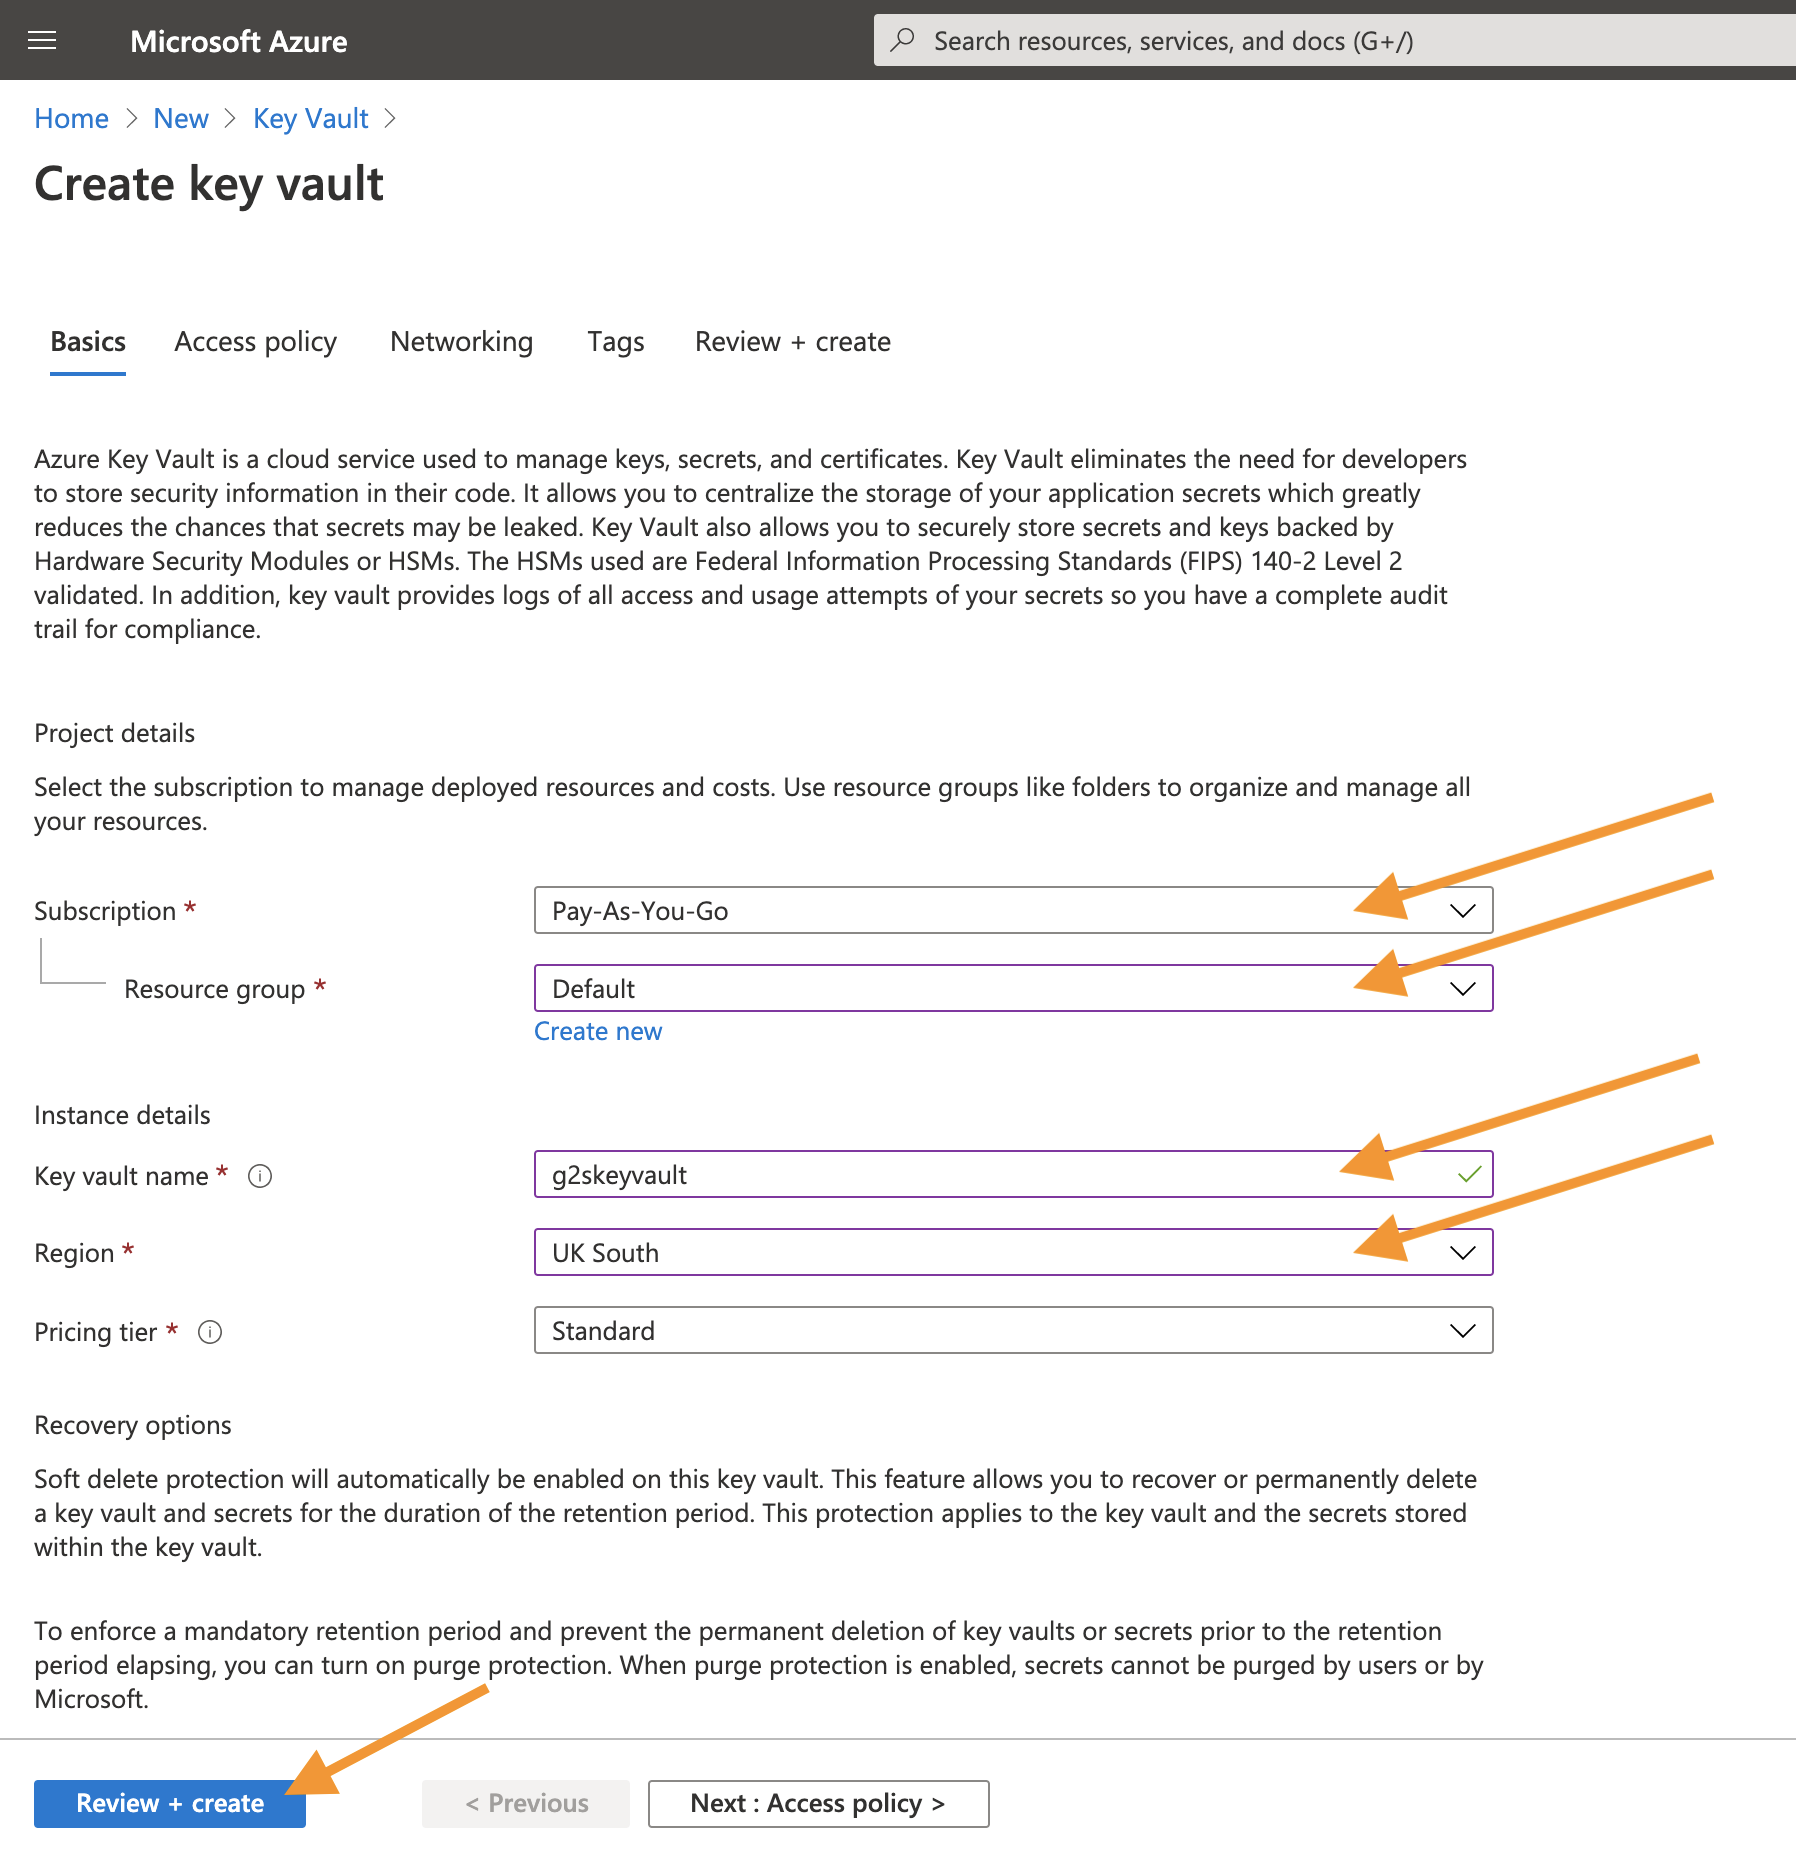Image resolution: width=1796 pixels, height=1864 pixels.
Task: Open the Subscription Pay-As-You-Go dropdown
Action: point(1014,910)
